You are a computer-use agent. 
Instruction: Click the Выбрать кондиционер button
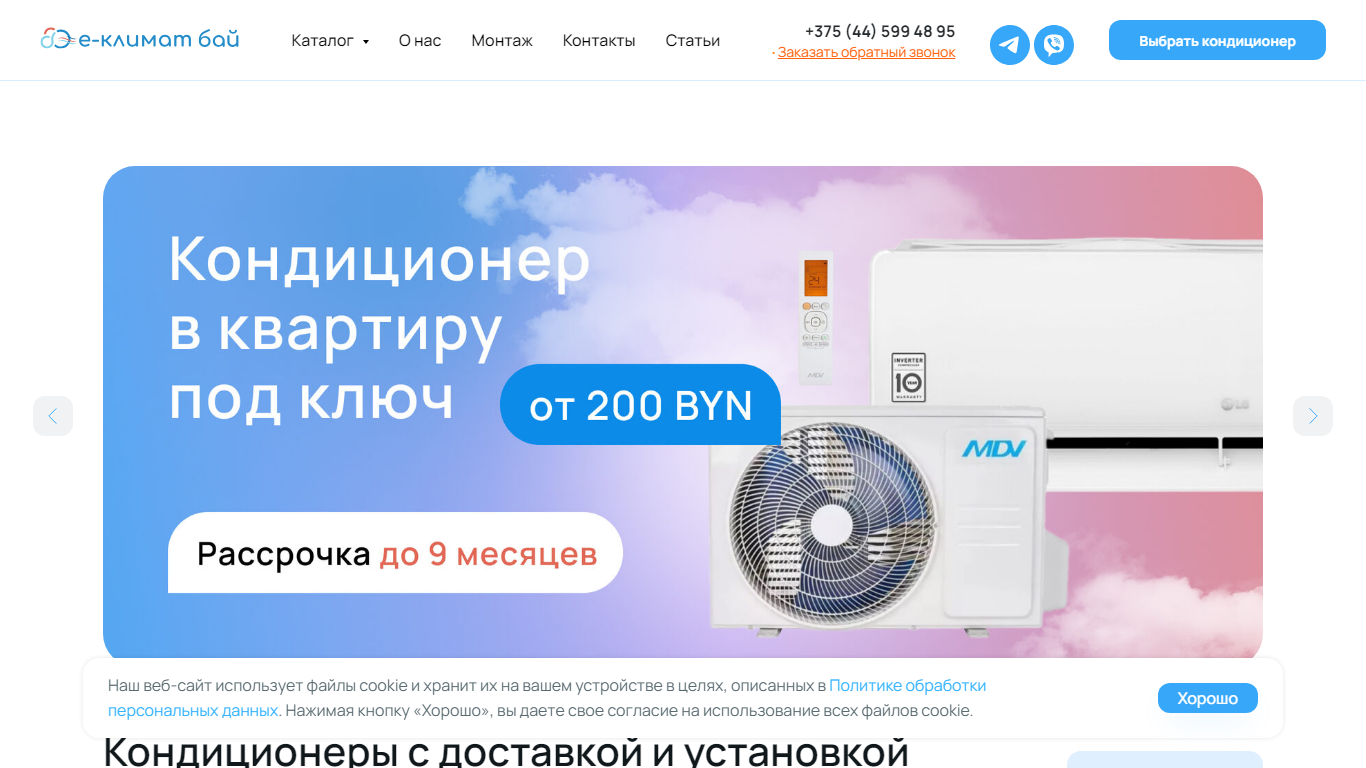1217,41
